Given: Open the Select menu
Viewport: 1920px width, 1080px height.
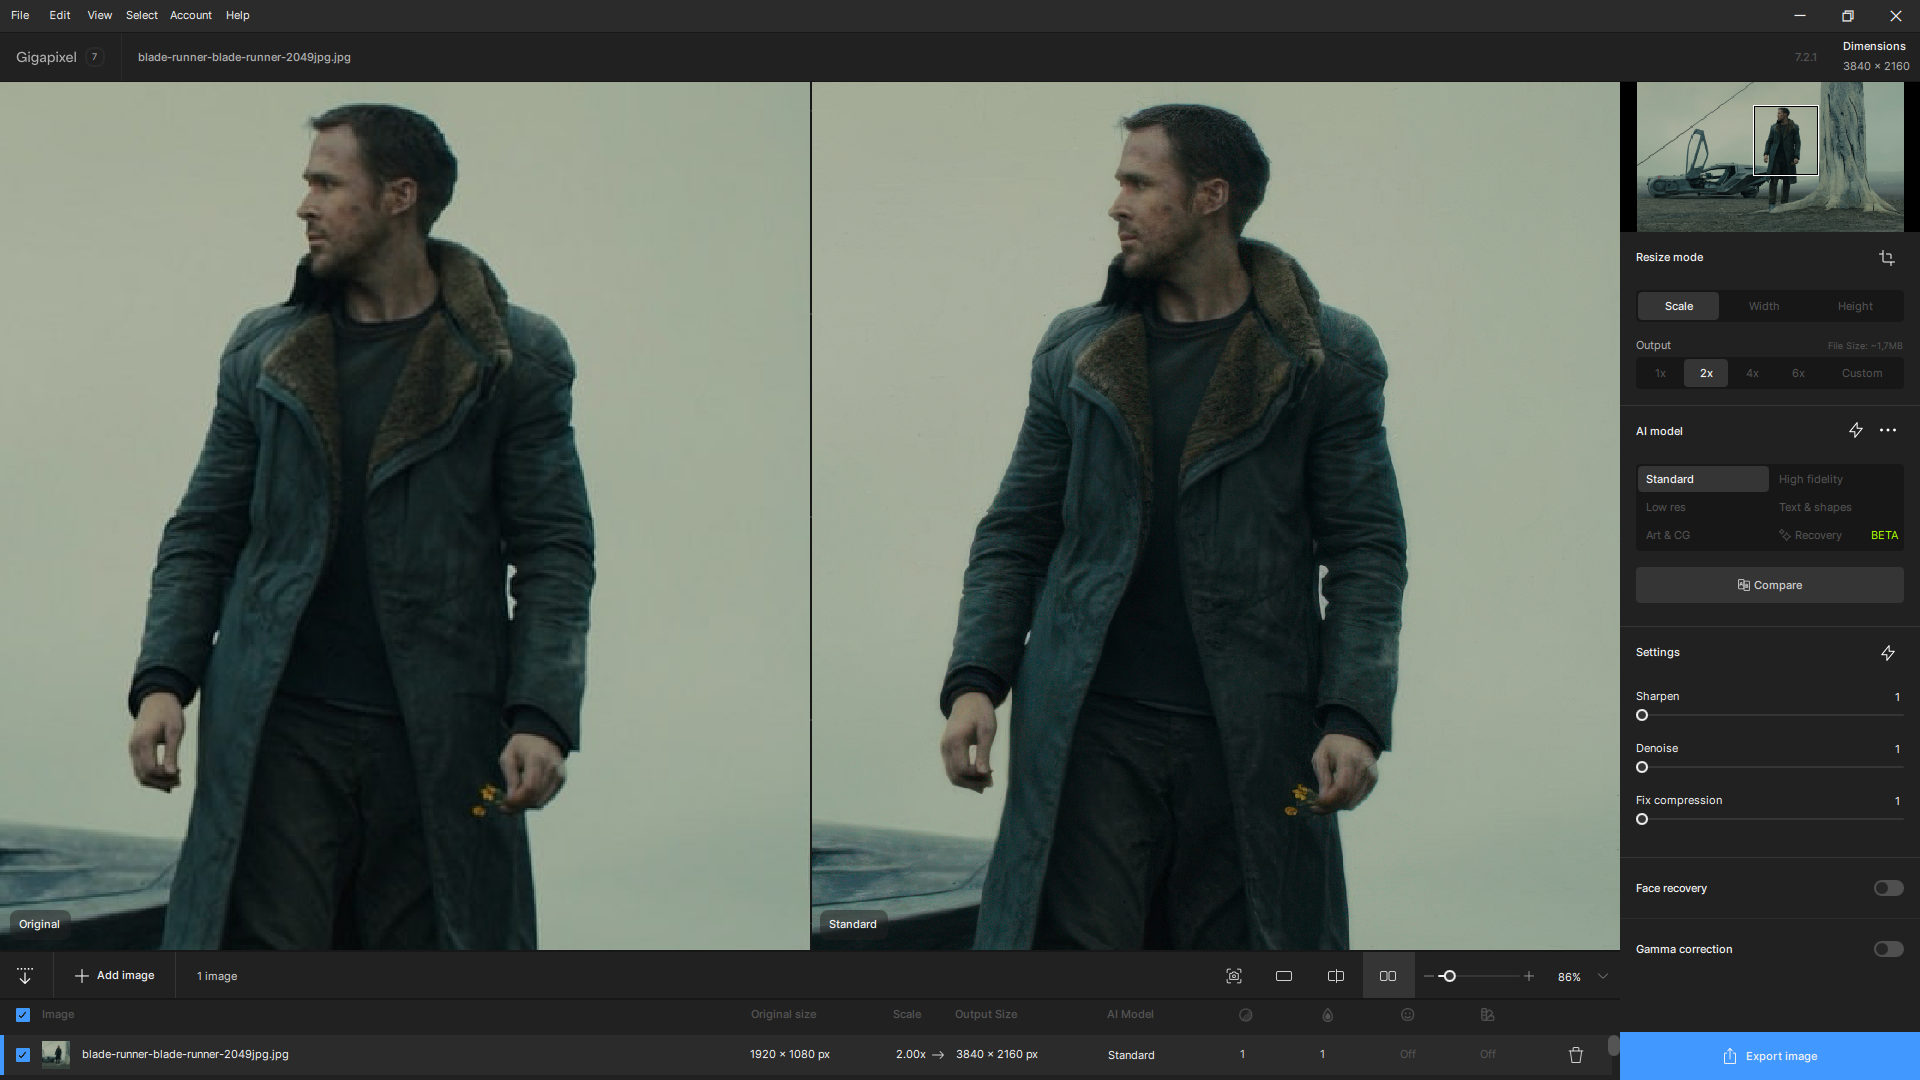Looking at the screenshot, I should tap(141, 15).
